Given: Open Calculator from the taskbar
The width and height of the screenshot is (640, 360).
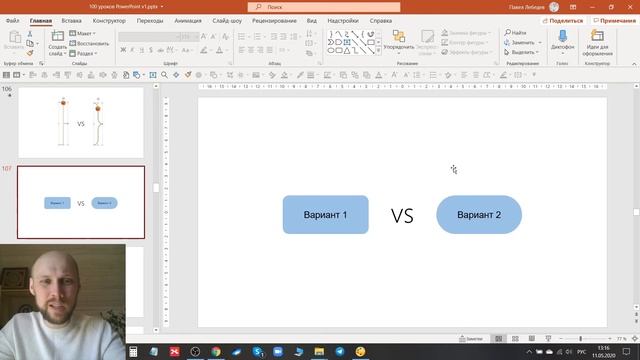Looking at the screenshot, I should 133,351.
